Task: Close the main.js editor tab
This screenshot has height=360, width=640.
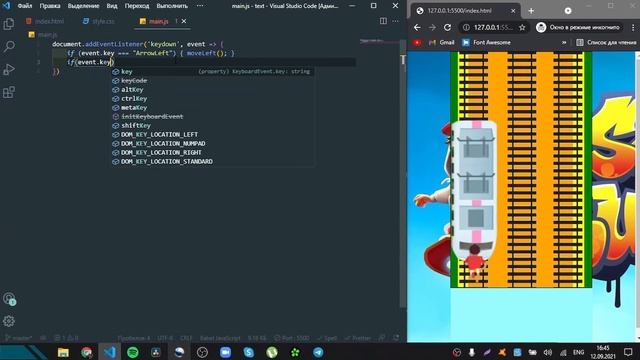Action: click(184, 21)
